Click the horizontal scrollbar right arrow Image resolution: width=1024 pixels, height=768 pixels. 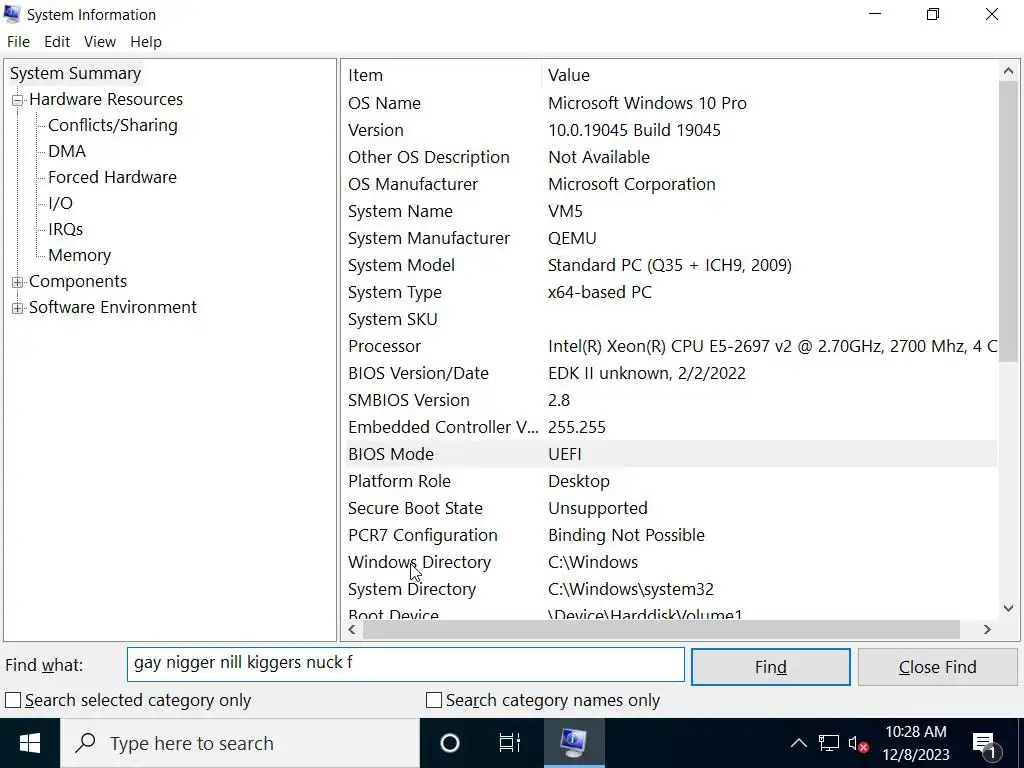point(987,630)
